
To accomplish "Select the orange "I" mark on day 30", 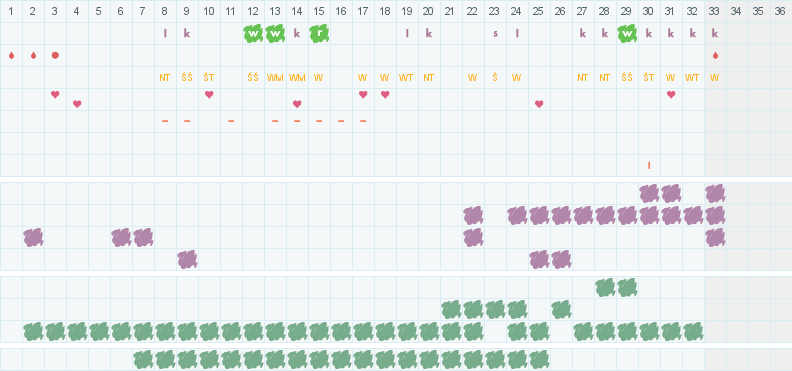I will (x=649, y=165).
